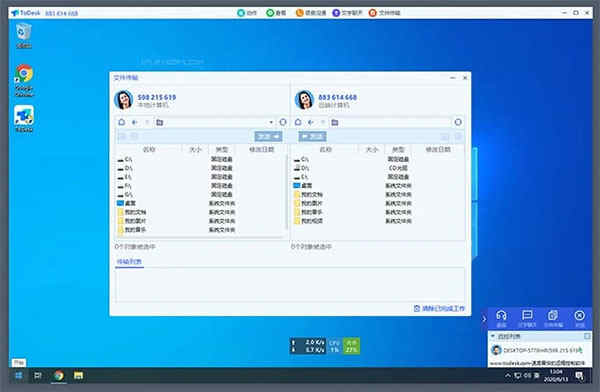The width and height of the screenshot is (600, 392).
Task: Go back in the local file pane
Action: [x=135, y=122]
